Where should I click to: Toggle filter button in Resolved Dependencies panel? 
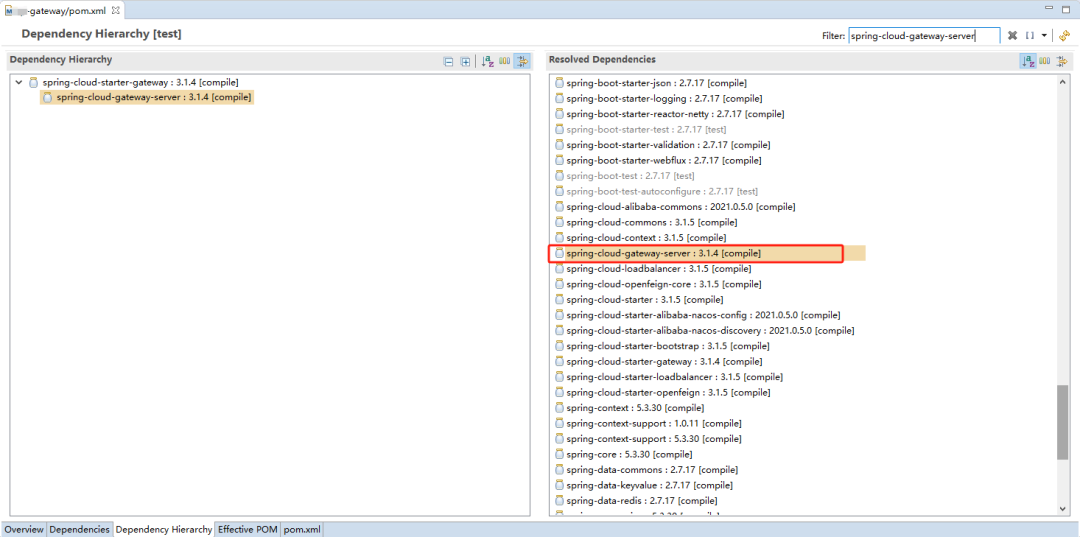point(1062,61)
